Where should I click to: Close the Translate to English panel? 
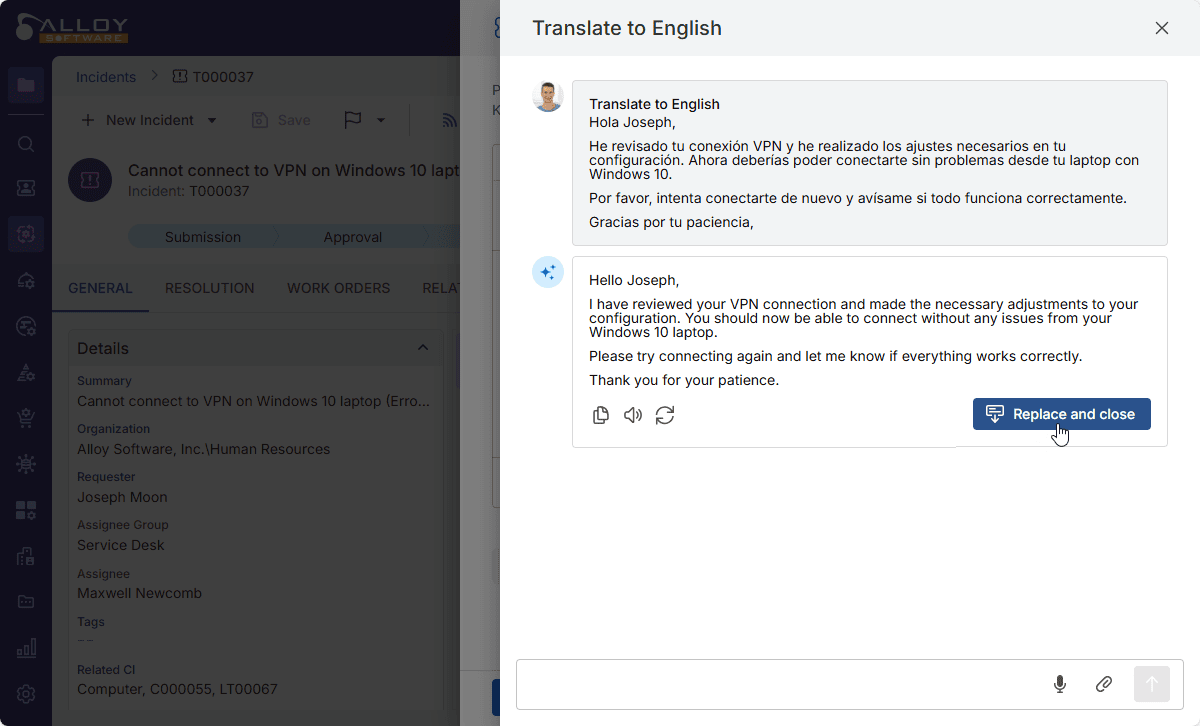click(1162, 28)
